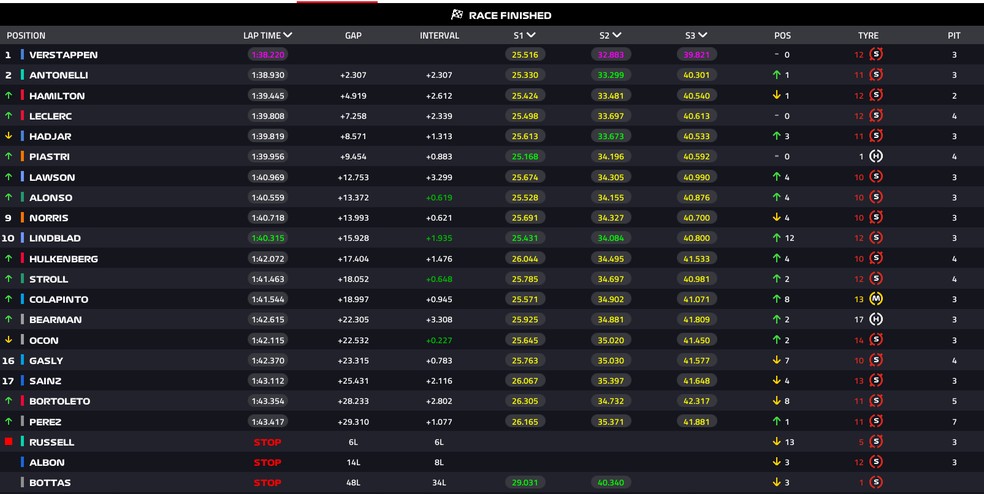The height and width of the screenshot is (494, 984).
Task: Click Hadjar's green S2 time 33.673
Action: point(611,136)
